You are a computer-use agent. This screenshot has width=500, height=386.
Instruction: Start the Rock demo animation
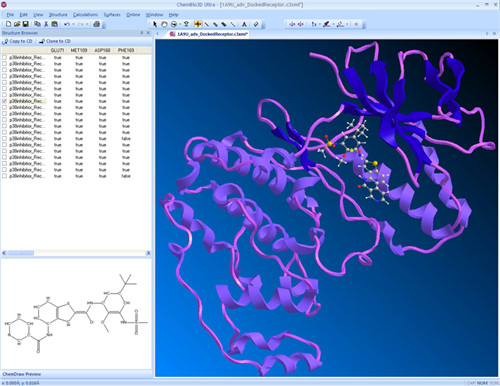(x=301, y=24)
